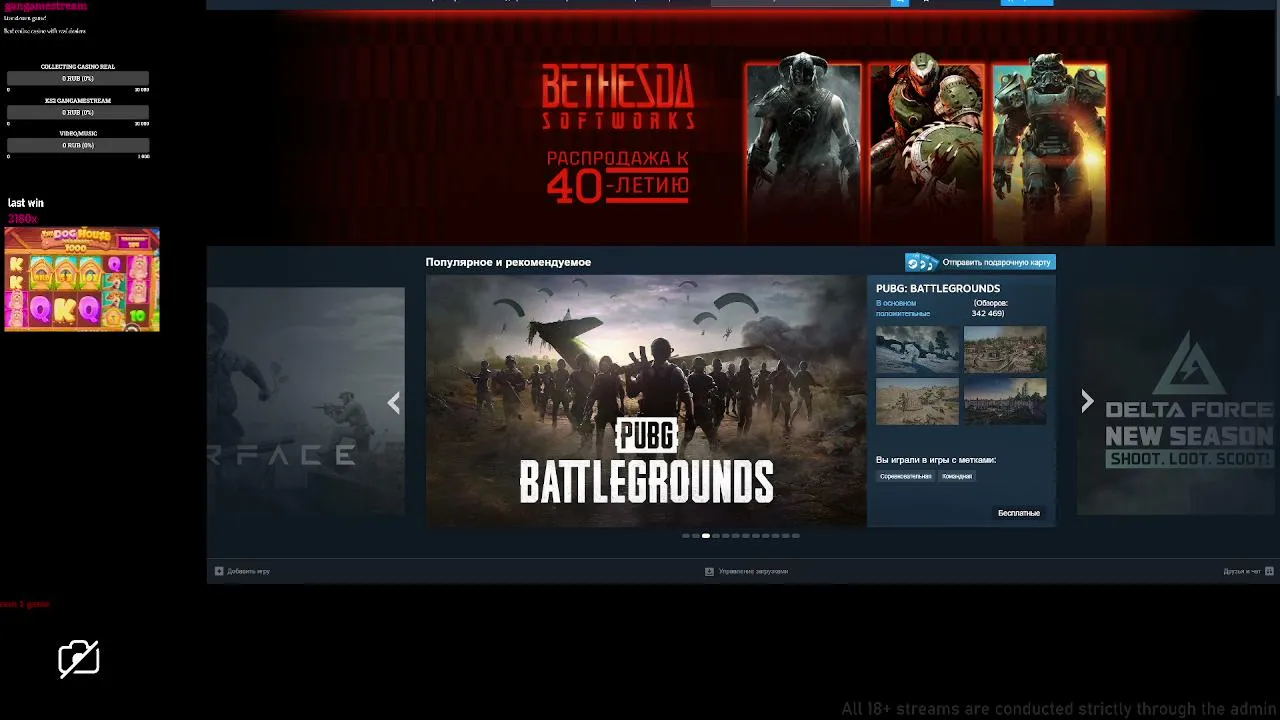Click the Video/Music progress bar
Screen dimensions: 1280x720
pyautogui.click(x=78, y=145)
